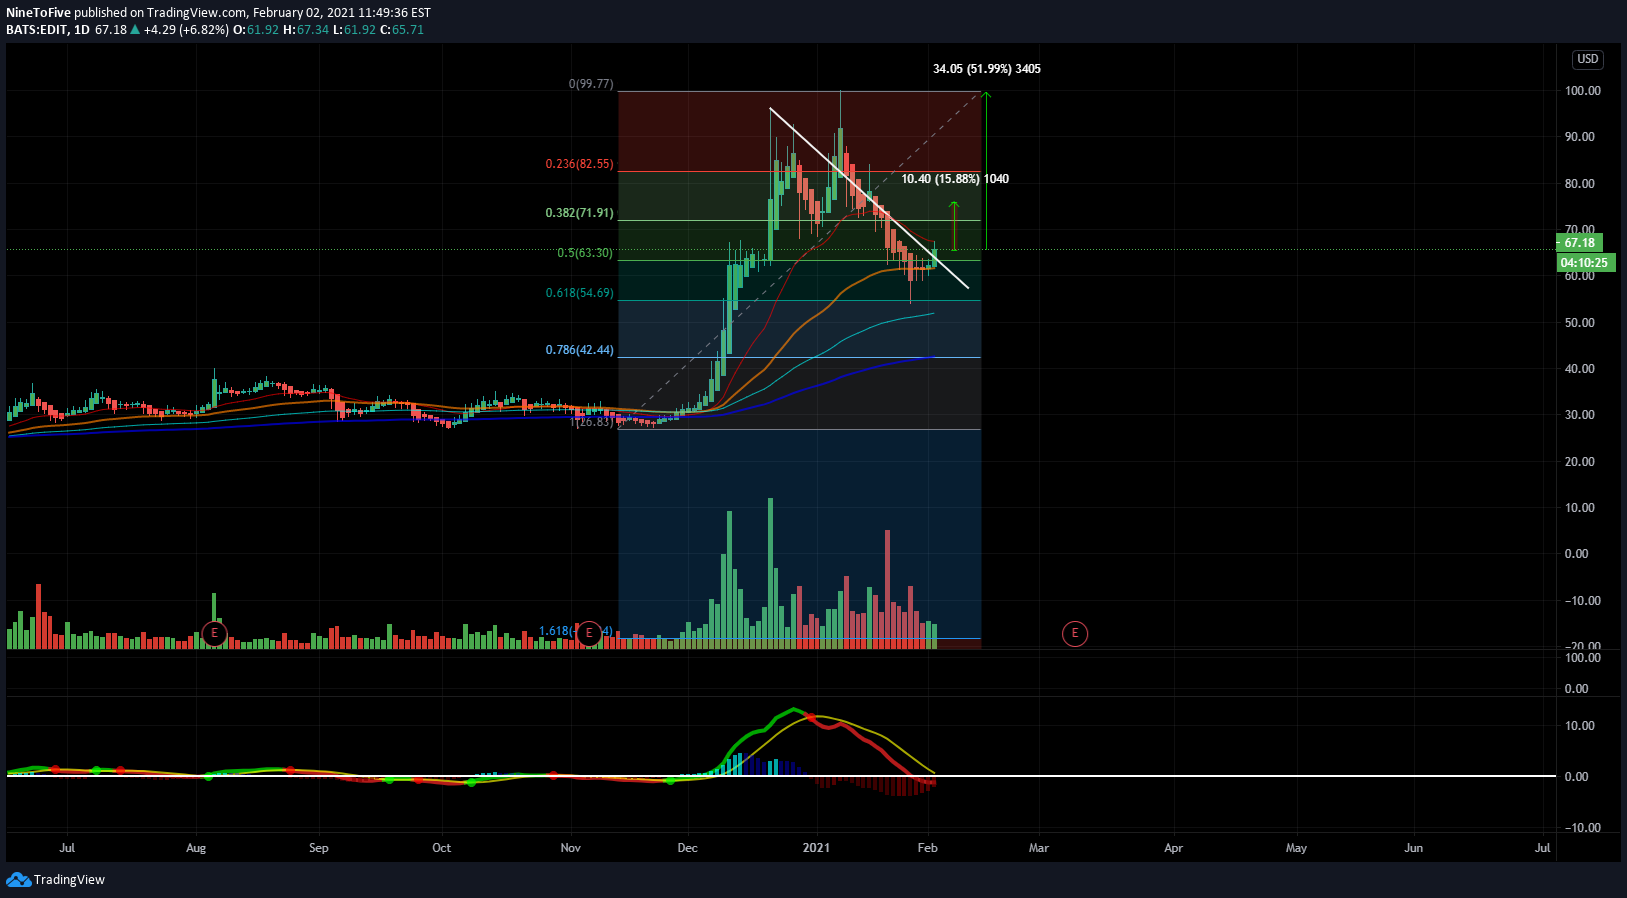Click the close value C:65.71
Image resolution: width=1627 pixels, height=898 pixels.
(x=401, y=30)
